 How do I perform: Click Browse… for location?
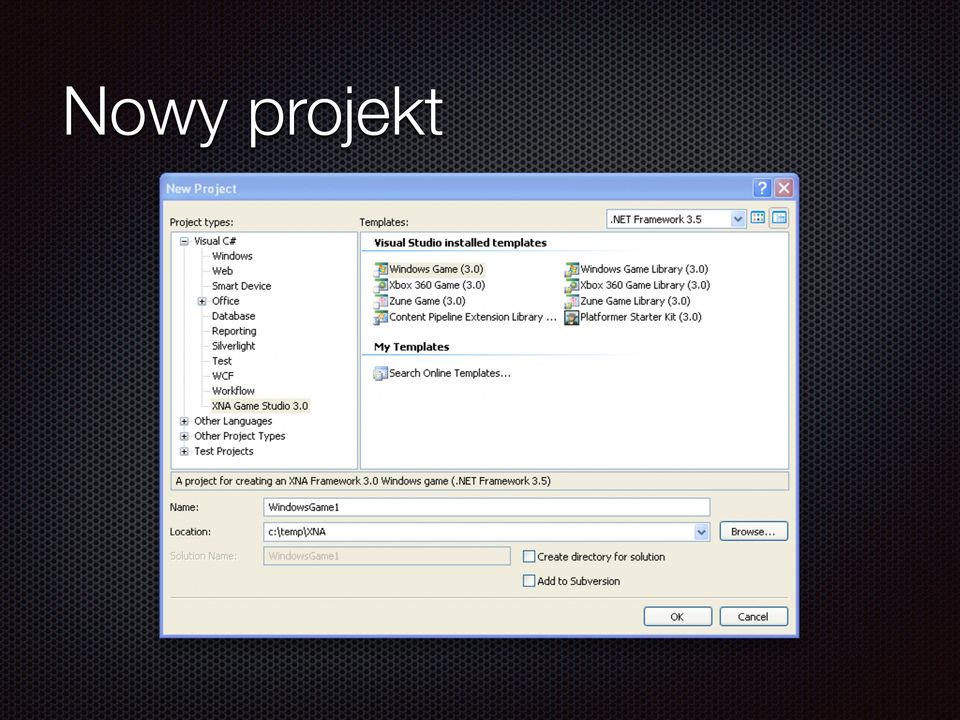[753, 531]
